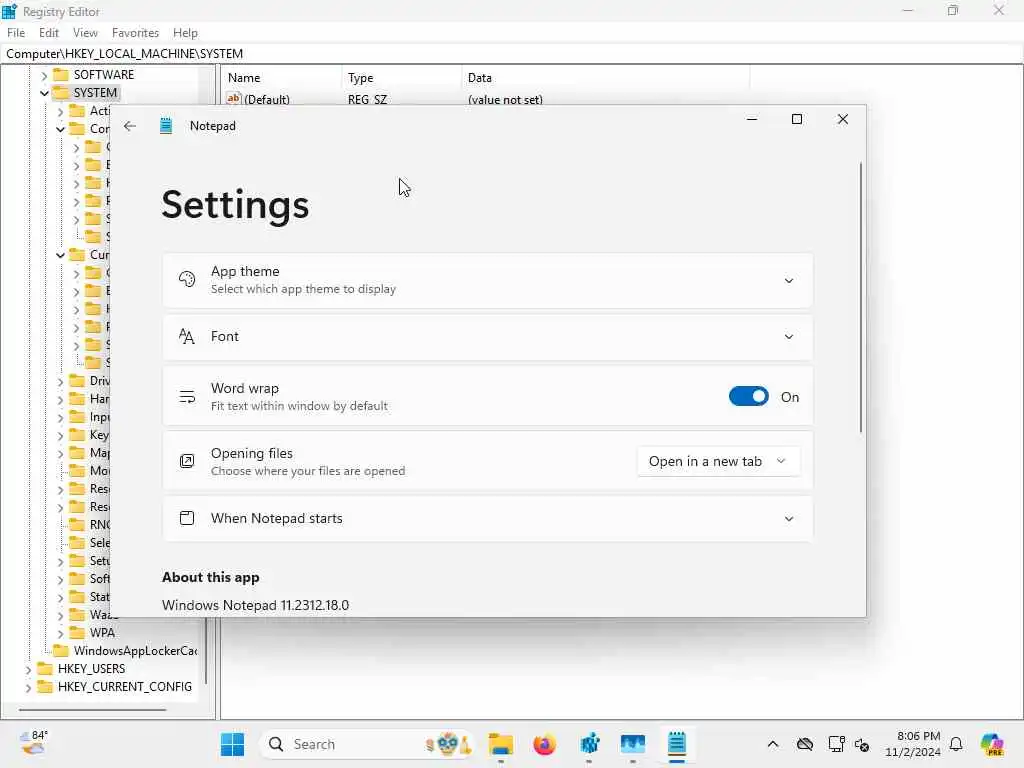Image resolution: width=1024 pixels, height=768 pixels.
Task: Open the Windows Start menu
Action: point(232,744)
